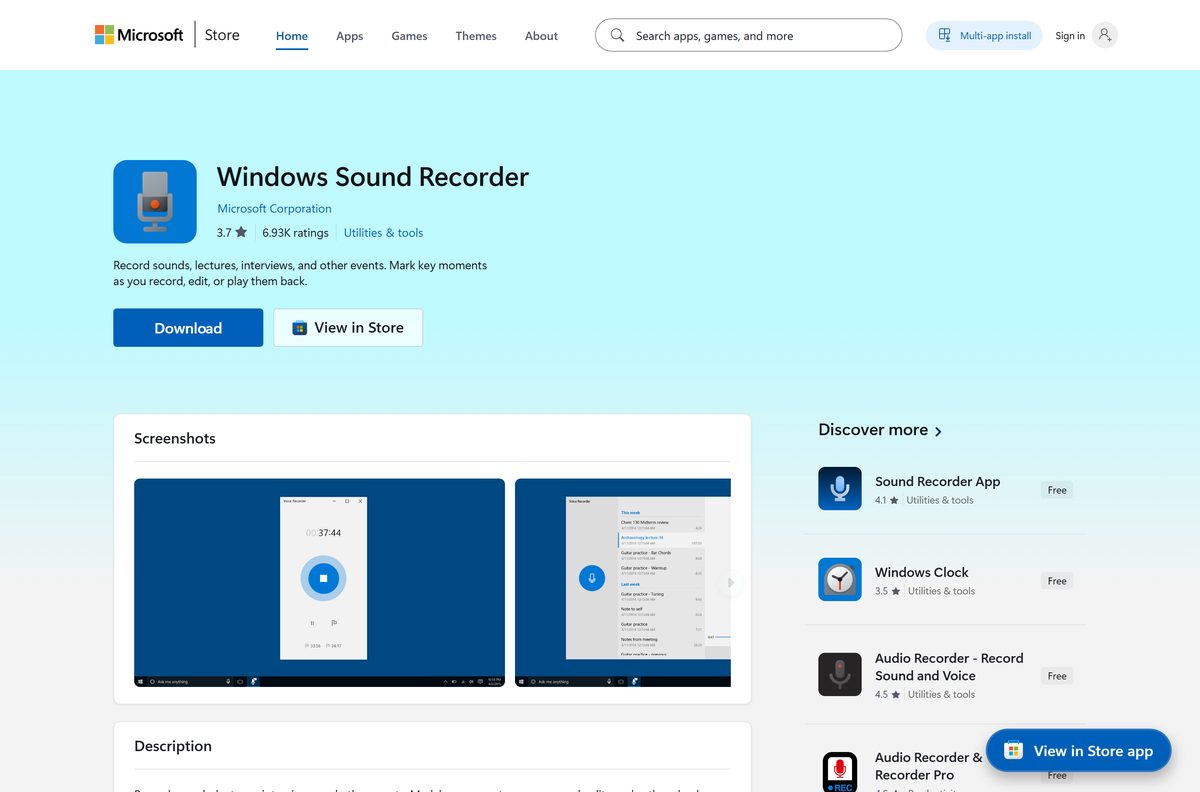Image resolution: width=1200 pixels, height=792 pixels.
Task: Open Audio Recorder - Record Sound and Voice
Action: click(949, 667)
